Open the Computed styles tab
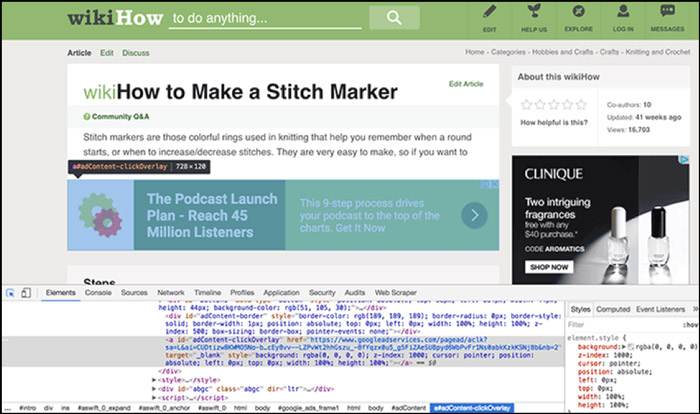This screenshot has width=700, height=414. 613,309
